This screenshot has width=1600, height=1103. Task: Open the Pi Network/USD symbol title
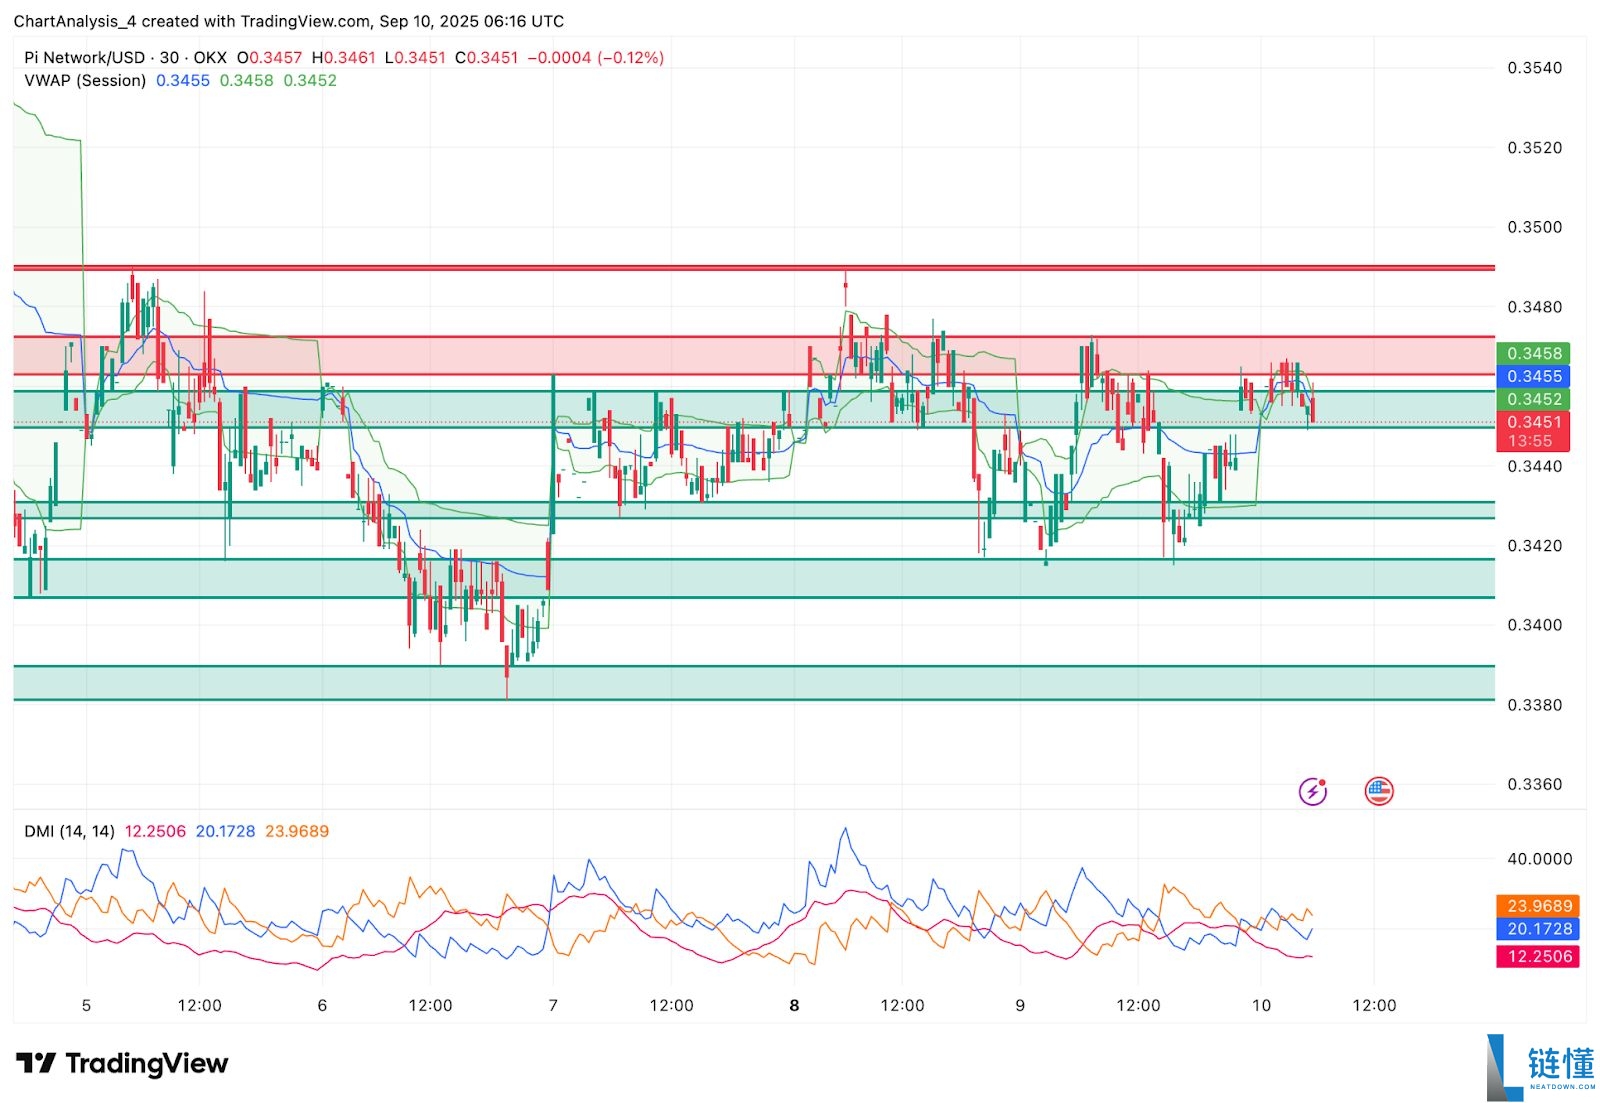tap(84, 58)
